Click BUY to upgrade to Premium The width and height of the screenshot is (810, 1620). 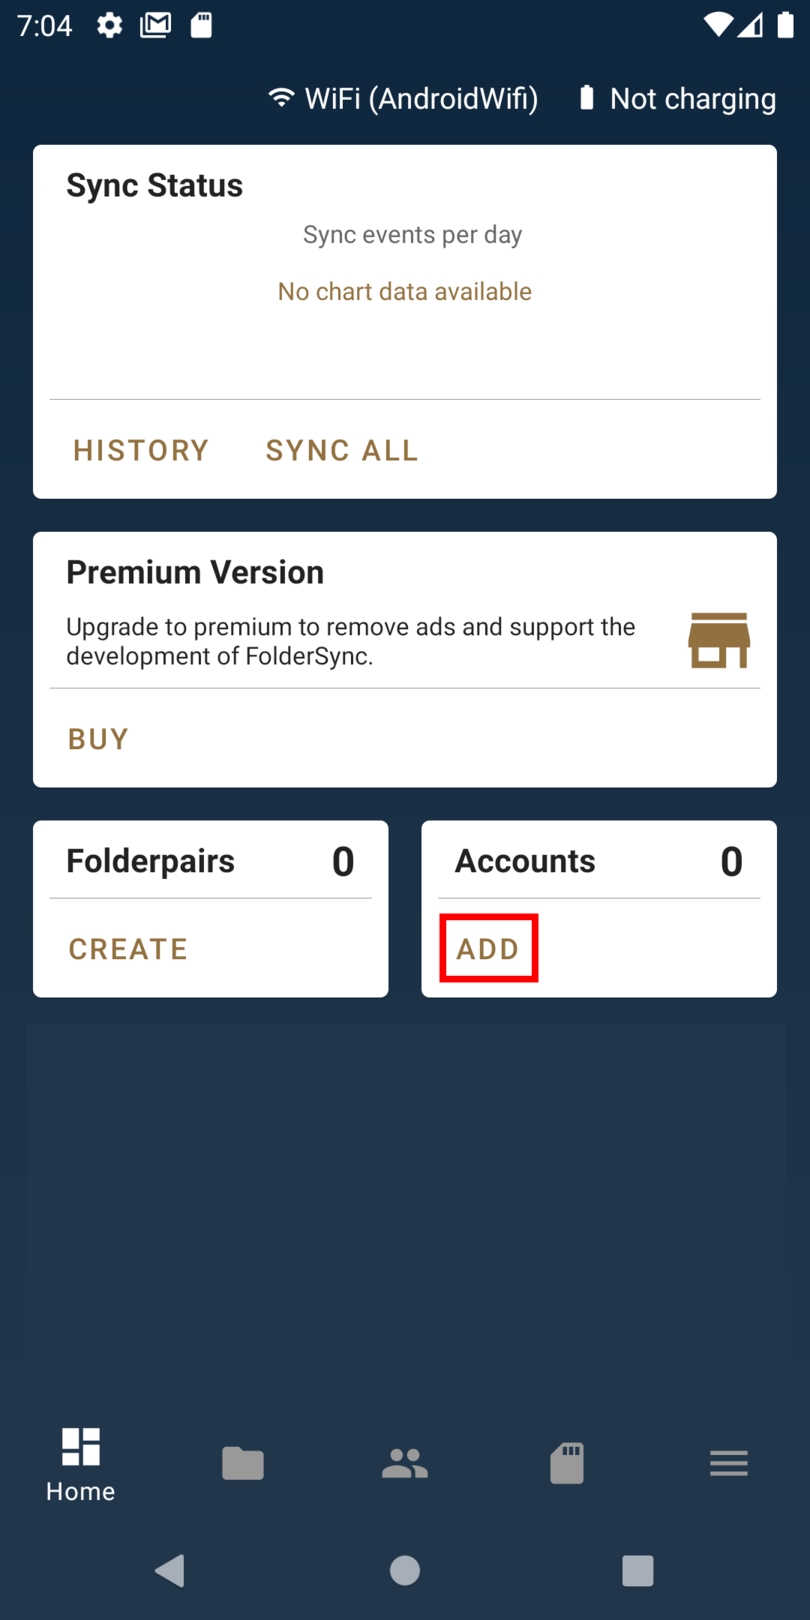tap(97, 738)
